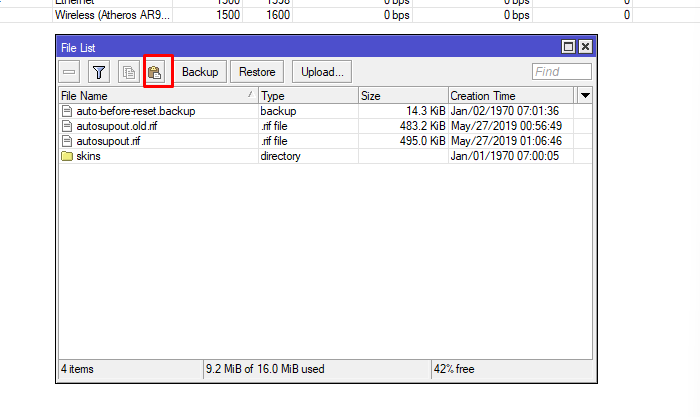Select the auto-before-reset.backup file icon
700x417 pixels.
pos(67,111)
